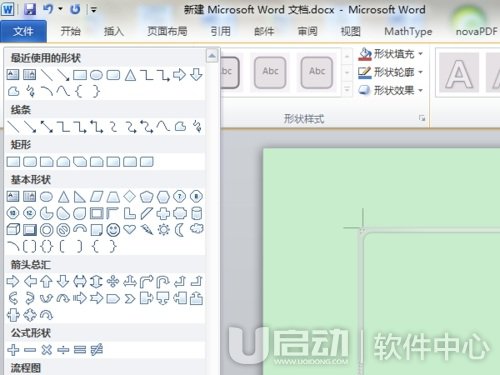
Task: Select the moon shape
Action: click(x=180, y=230)
